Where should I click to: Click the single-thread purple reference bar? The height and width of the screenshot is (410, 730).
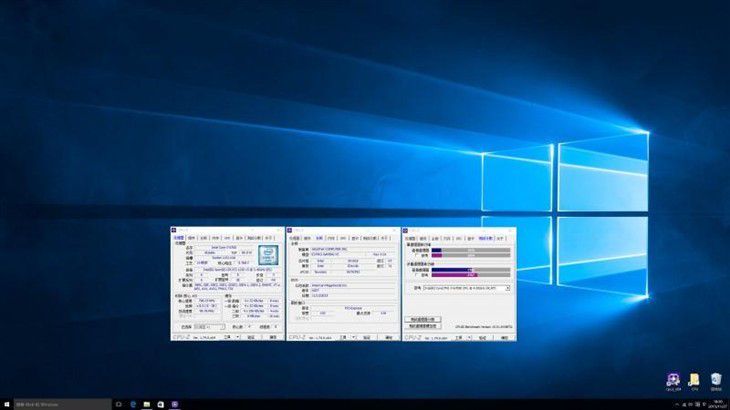pyautogui.click(x=437, y=255)
